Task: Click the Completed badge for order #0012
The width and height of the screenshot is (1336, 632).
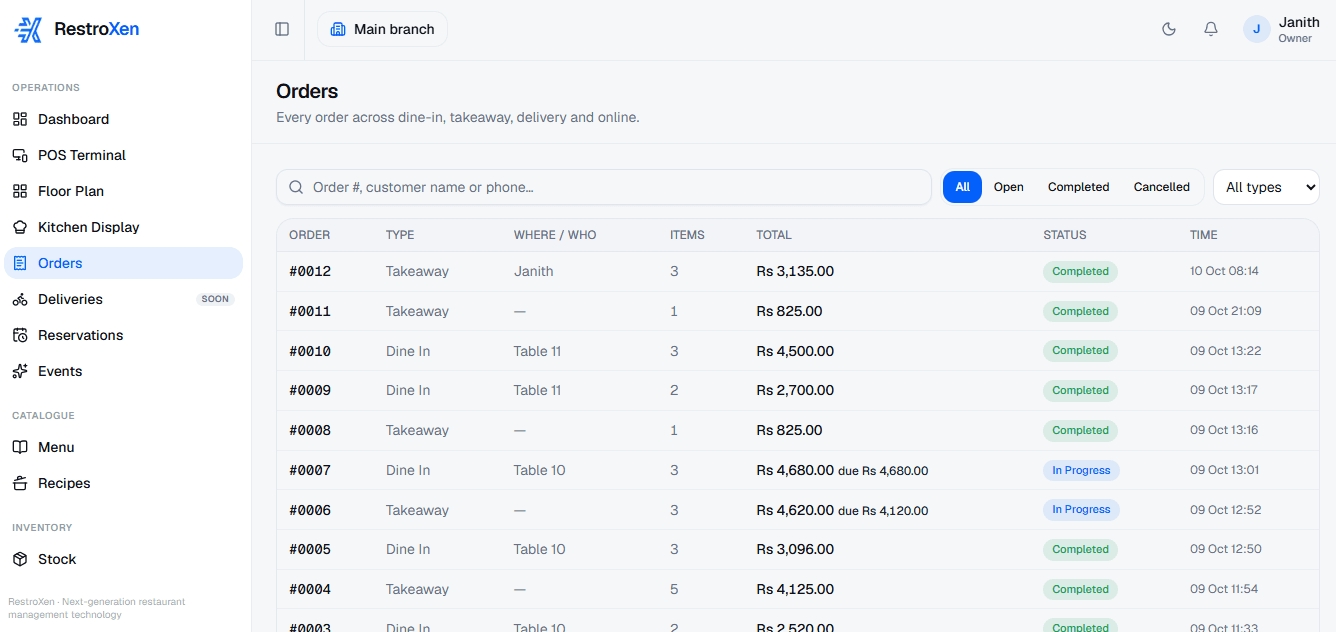Action: (x=1080, y=271)
